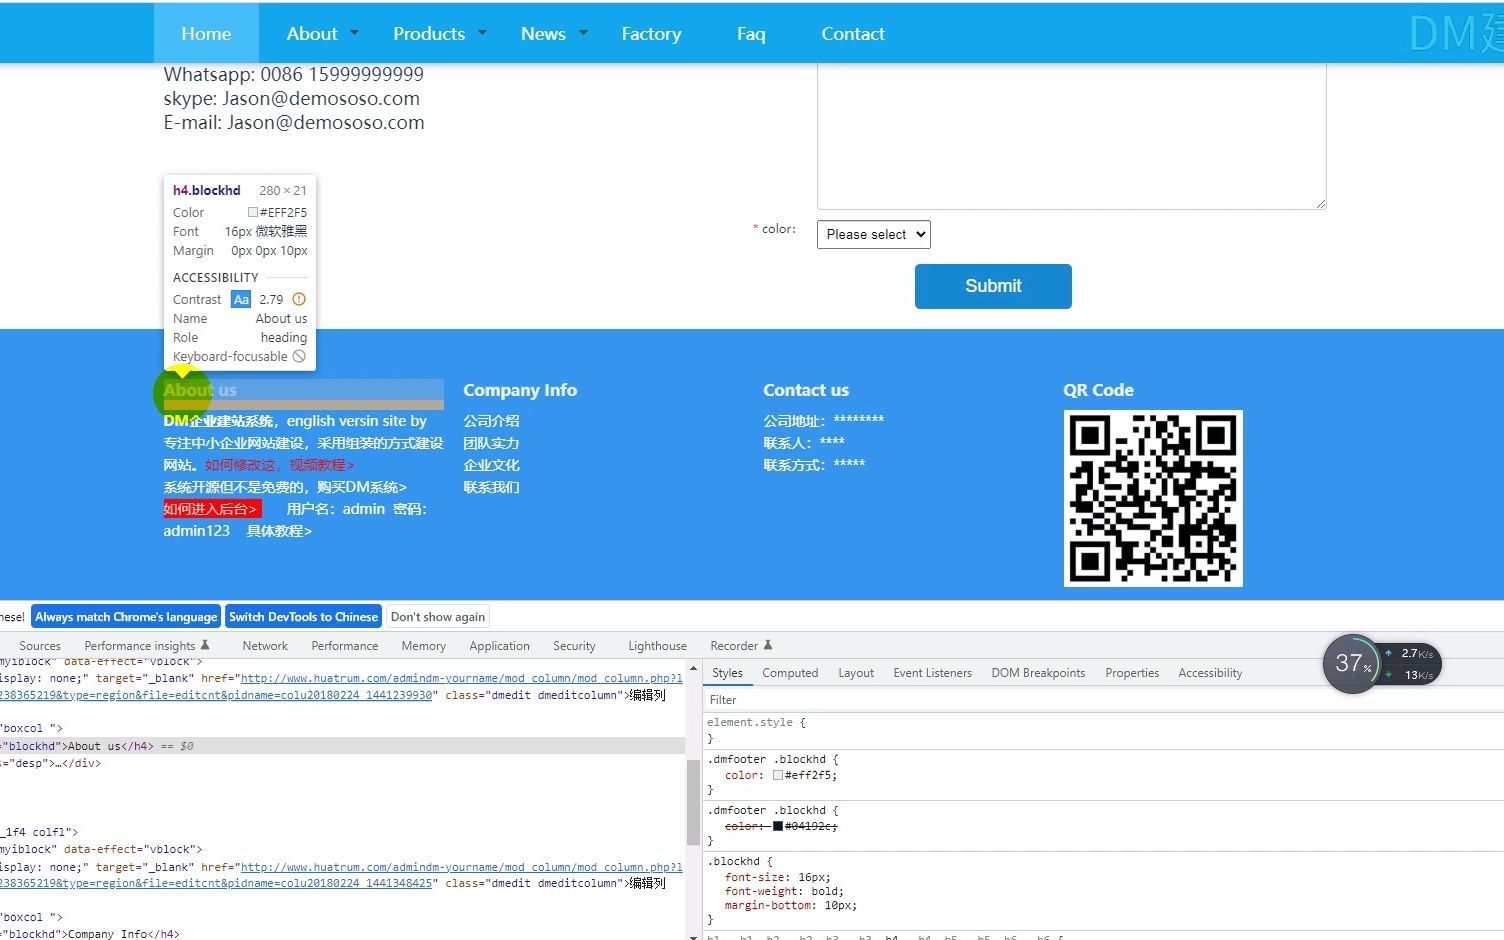Viewport: 1504px width, 940px height.
Task: Click the 具体教程> link
Action: pos(279,531)
